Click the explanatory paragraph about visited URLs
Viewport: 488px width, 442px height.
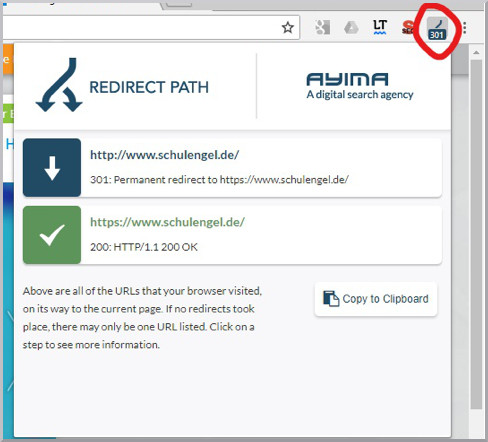click(142, 318)
